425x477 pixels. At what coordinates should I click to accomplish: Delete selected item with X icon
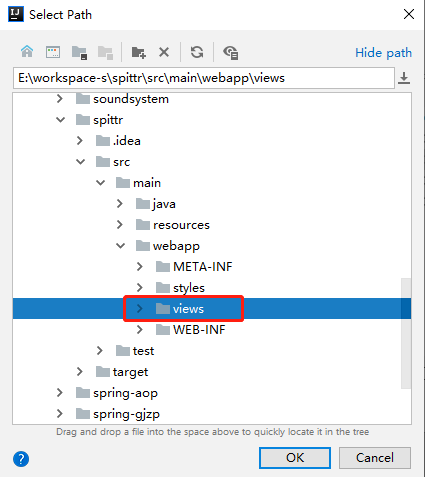pyautogui.click(x=164, y=52)
